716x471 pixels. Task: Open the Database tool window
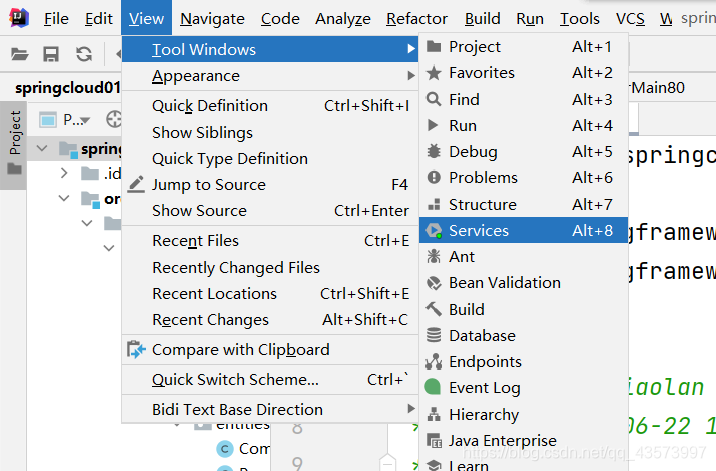[x=482, y=336]
